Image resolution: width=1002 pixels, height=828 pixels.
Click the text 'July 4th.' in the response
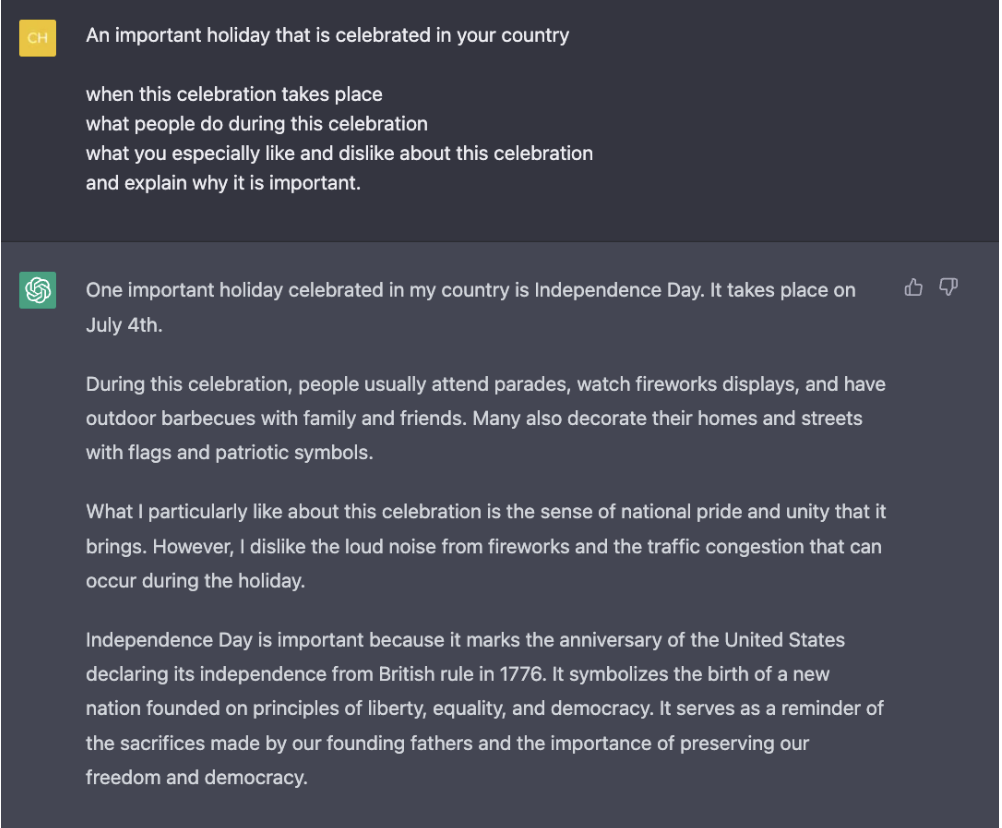123,326
